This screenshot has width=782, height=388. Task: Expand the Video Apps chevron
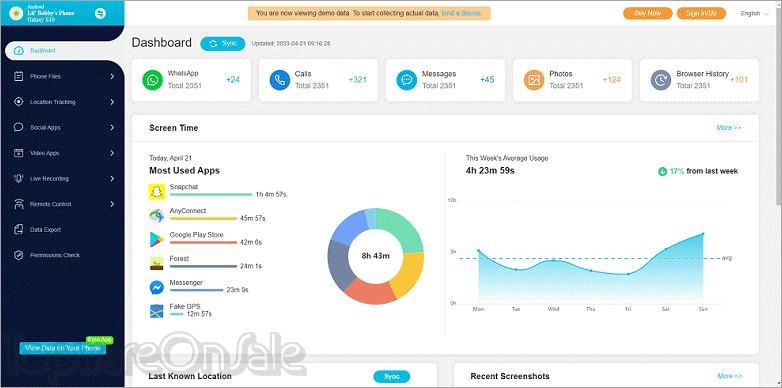coord(112,153)
